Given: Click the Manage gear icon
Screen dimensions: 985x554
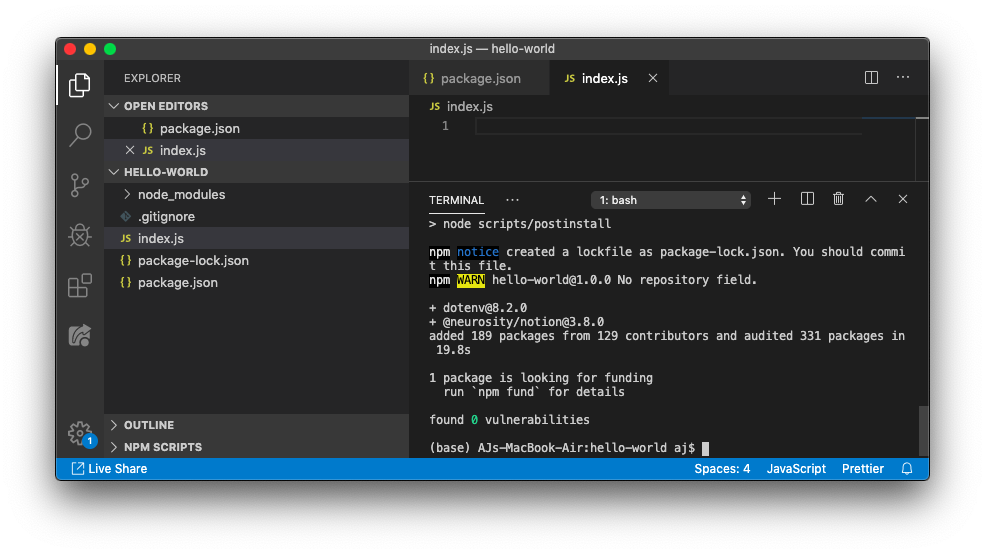Looking at the screenshot, I should (x=80, y=433).
